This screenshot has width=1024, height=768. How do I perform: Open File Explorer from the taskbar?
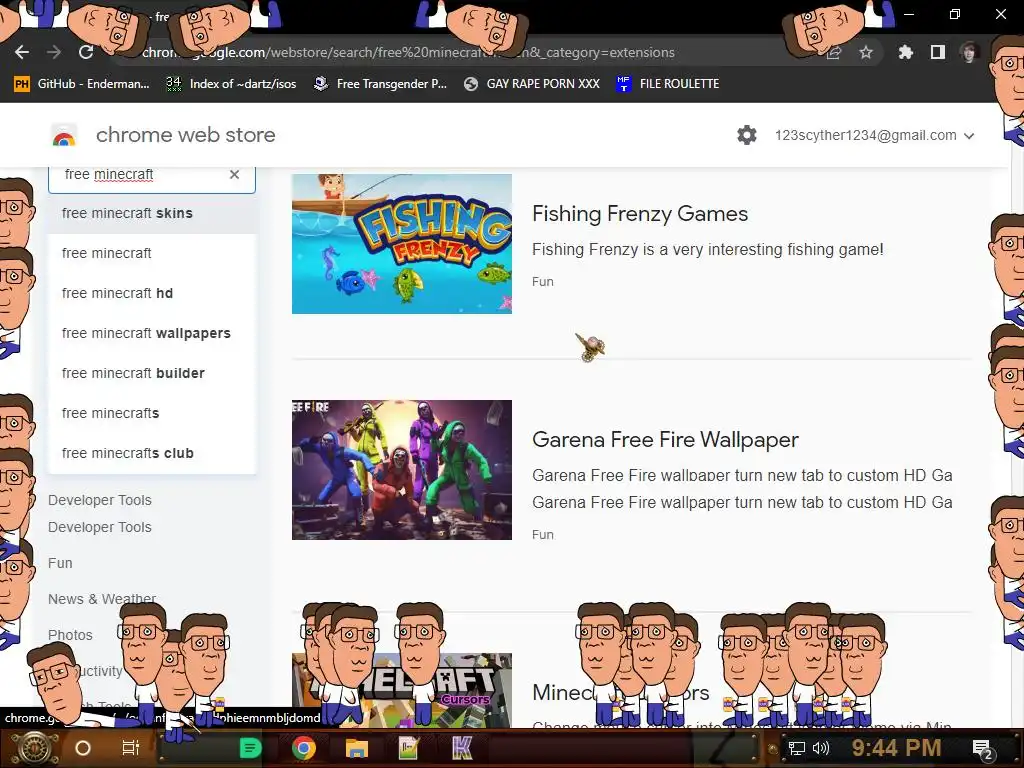357,748
